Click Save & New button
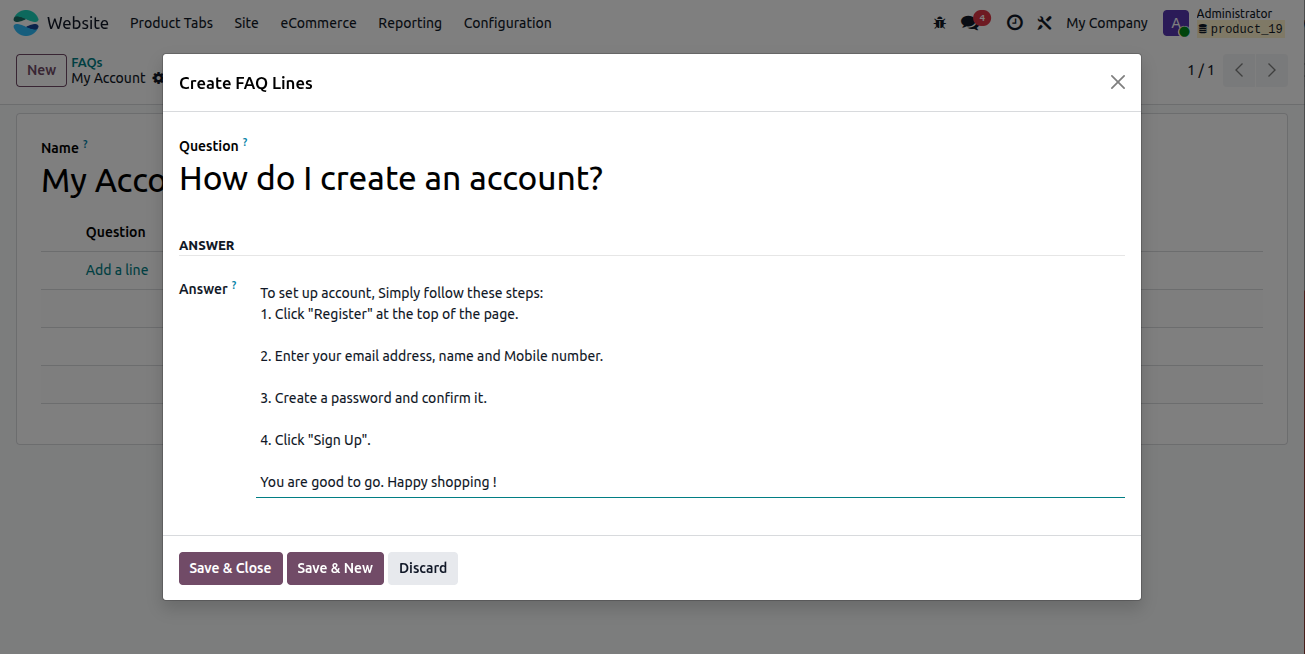The height and width of the screenshot is (654, 1305). (x=335, y=568)
